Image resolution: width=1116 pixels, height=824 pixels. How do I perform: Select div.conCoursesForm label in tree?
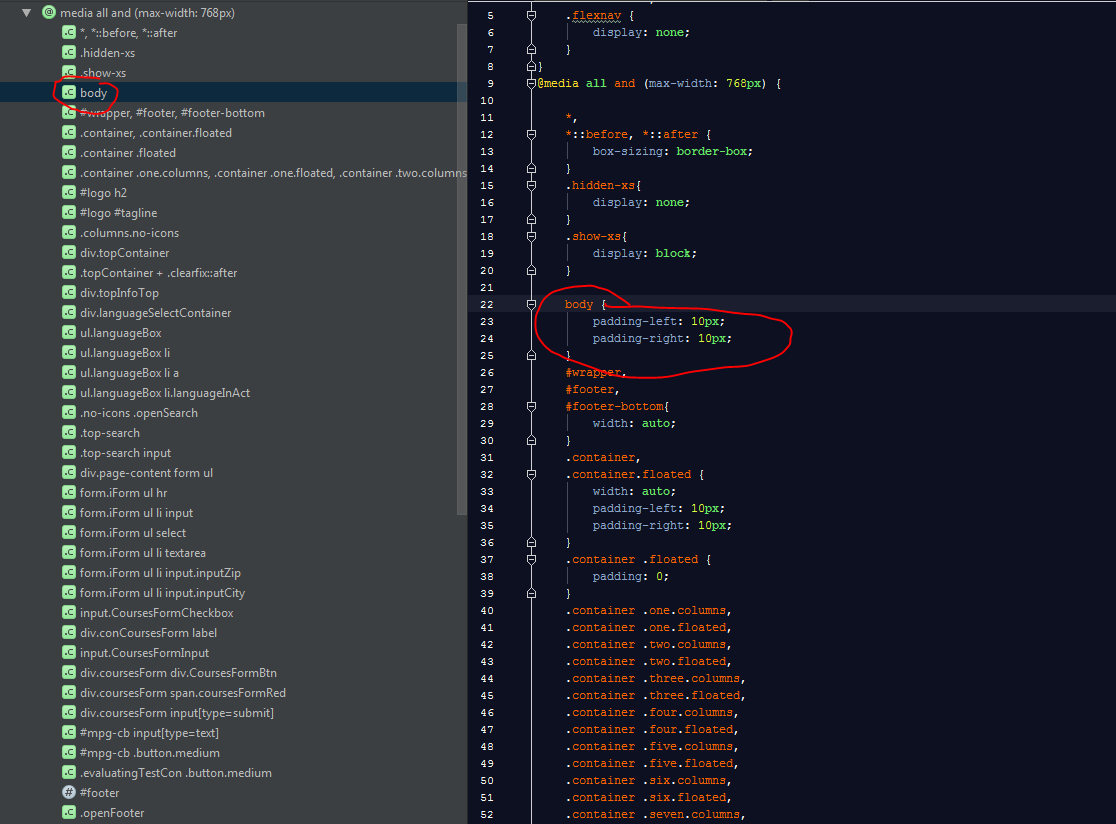149,633
